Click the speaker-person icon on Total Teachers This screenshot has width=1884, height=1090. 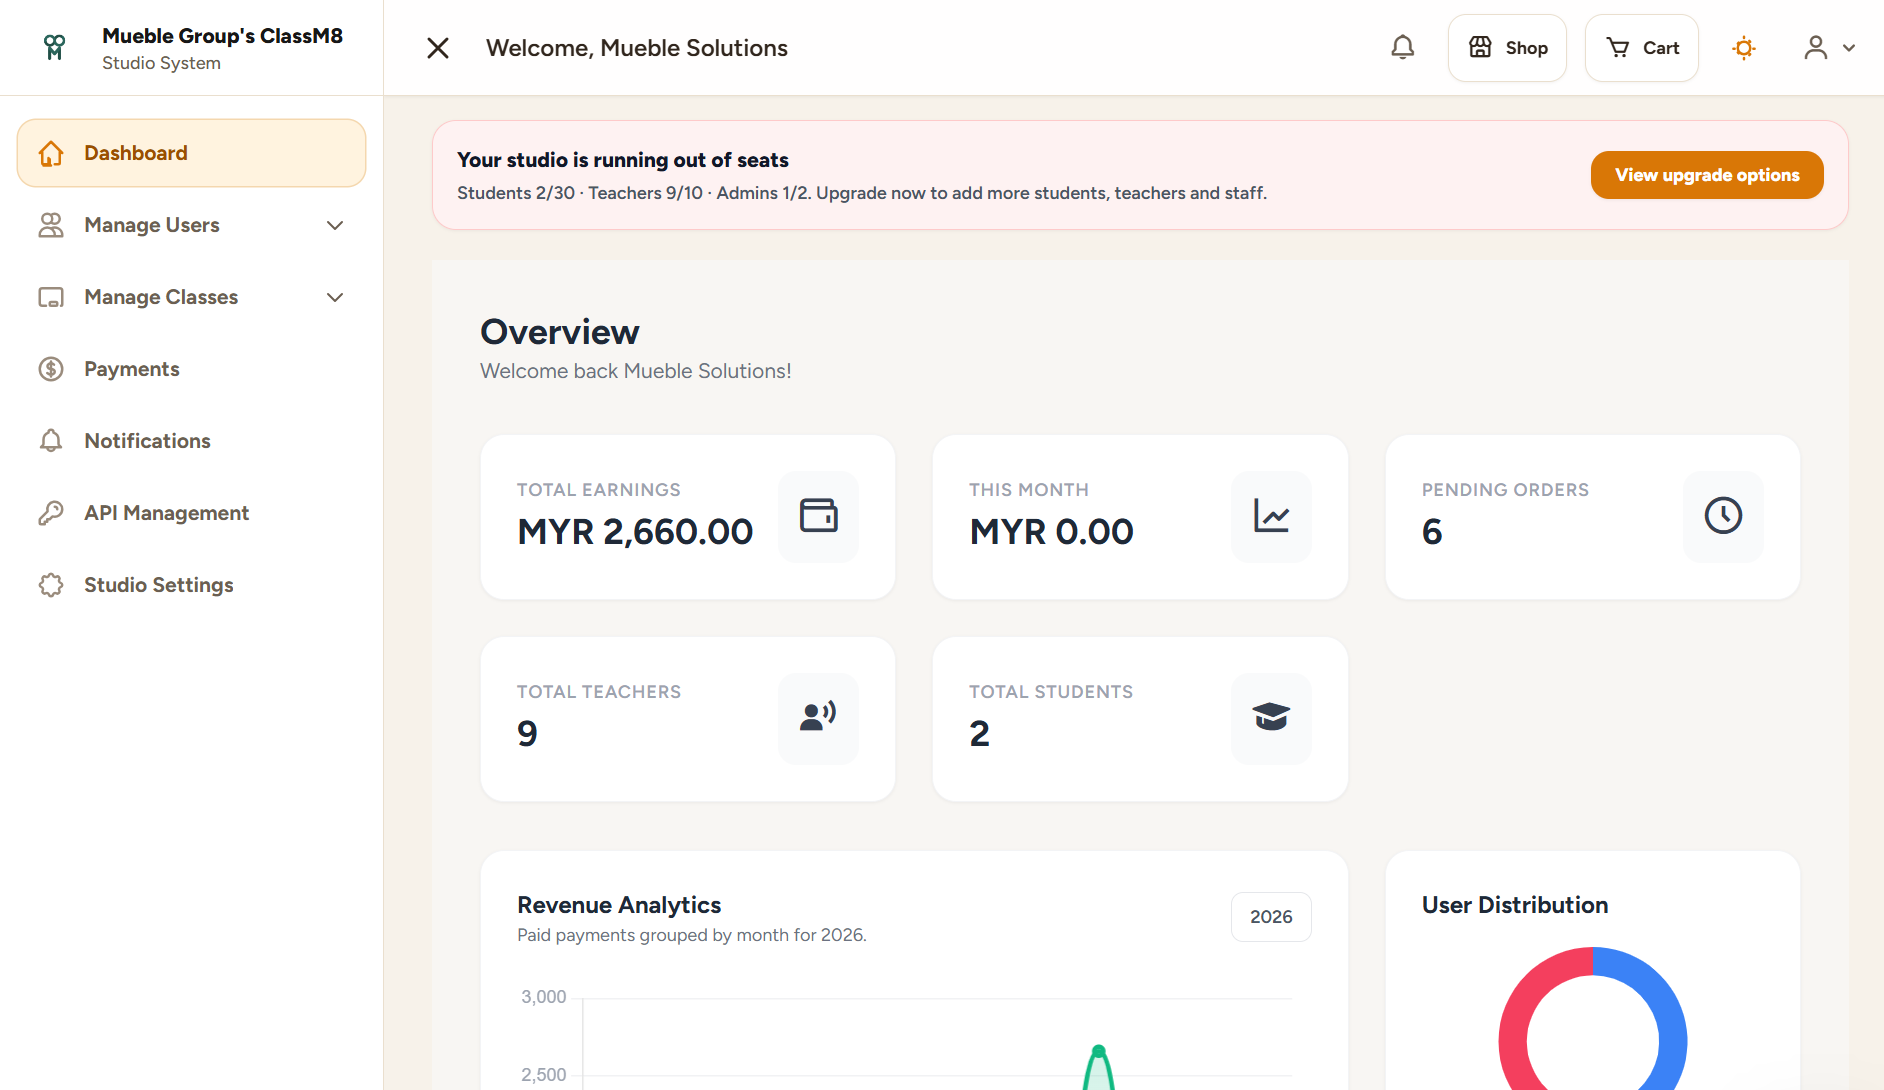coord(818,718)
